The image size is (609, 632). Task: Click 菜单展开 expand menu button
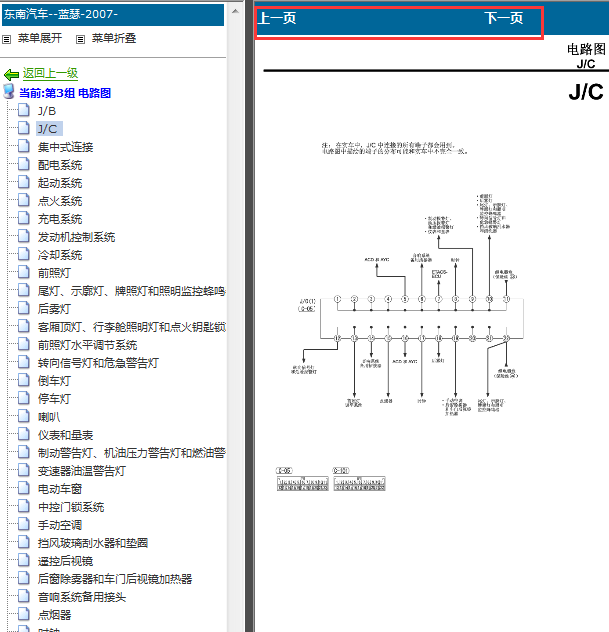point(40,38)
